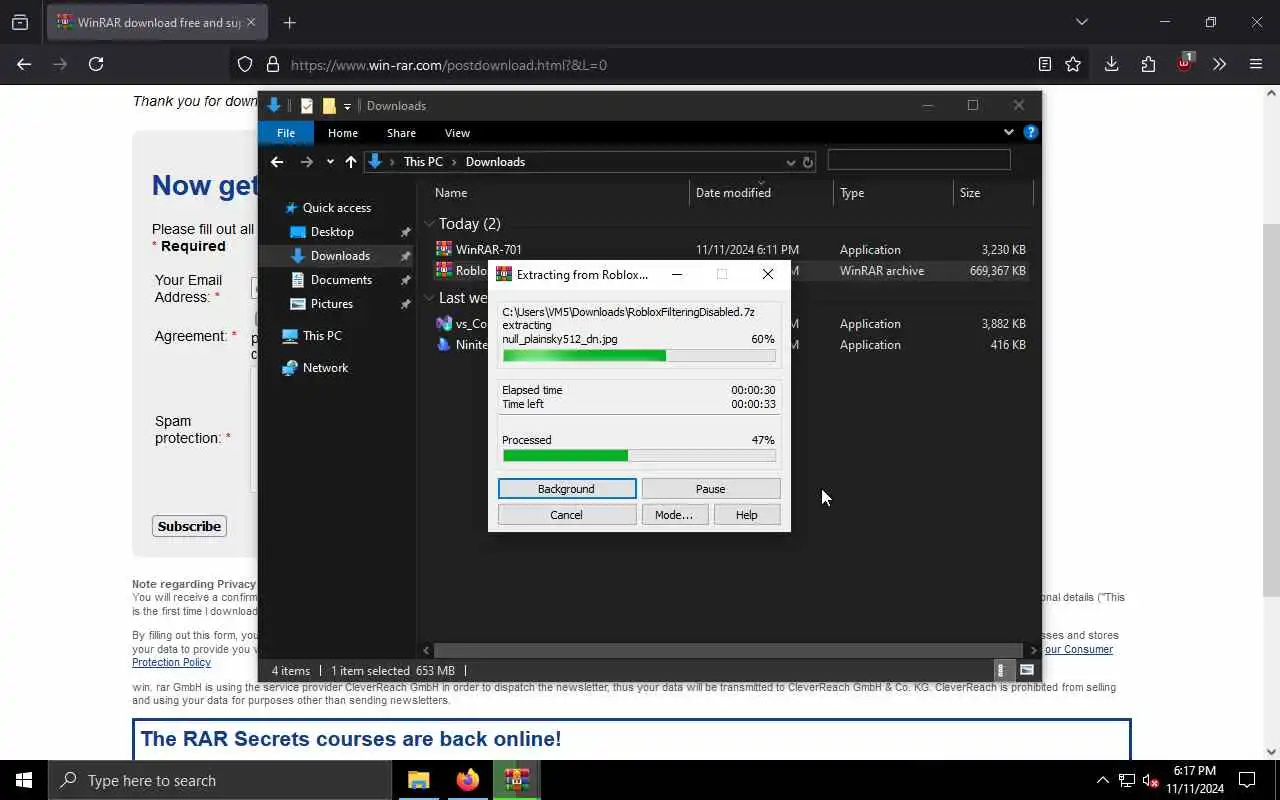Open Customize Quick Access Toolbar dropdown

pyautogui.click(x=347, y=106)
